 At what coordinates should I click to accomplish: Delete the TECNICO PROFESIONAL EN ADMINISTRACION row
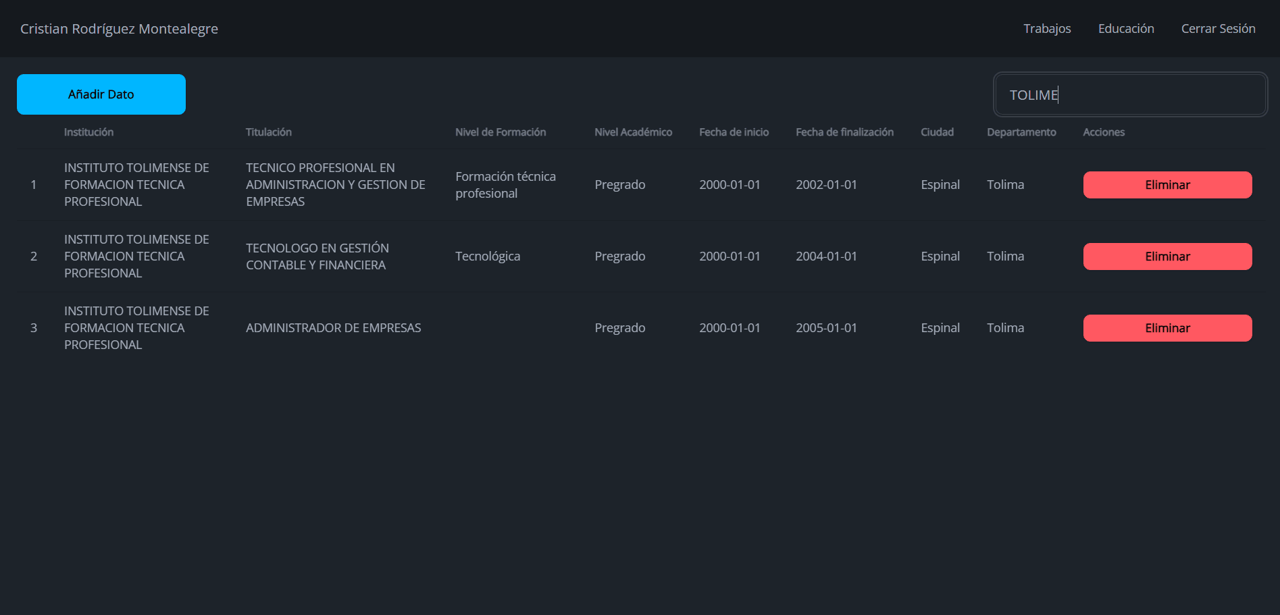[x=1167, y=185]
